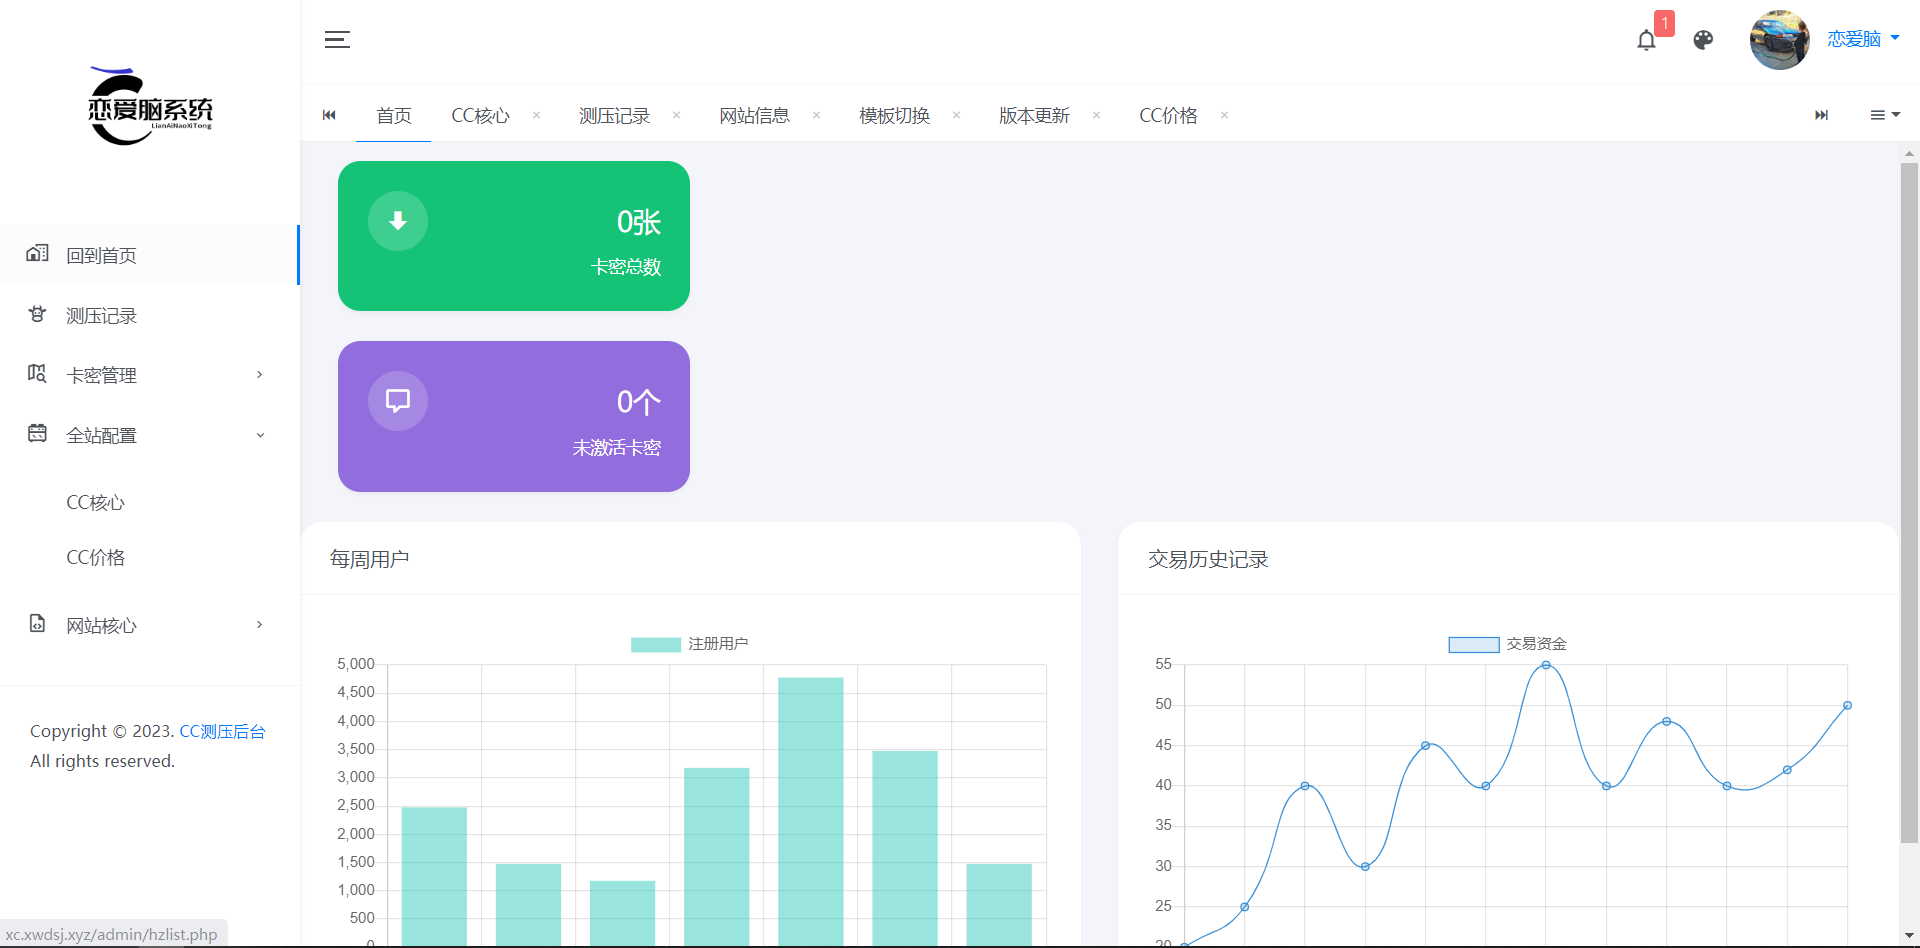
Task: Switch to the 首页 tab
Action: (x=393, y=116)
